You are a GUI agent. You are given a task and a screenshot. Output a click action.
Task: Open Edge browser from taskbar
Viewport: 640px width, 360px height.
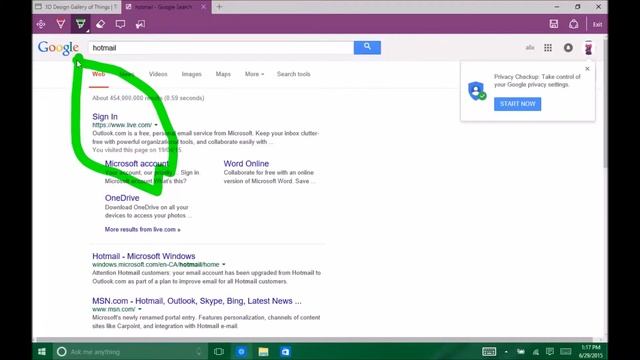coord(241,351)
